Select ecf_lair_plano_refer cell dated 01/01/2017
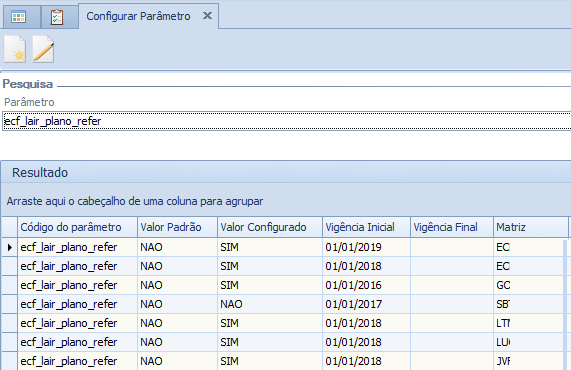 (77, 304)
